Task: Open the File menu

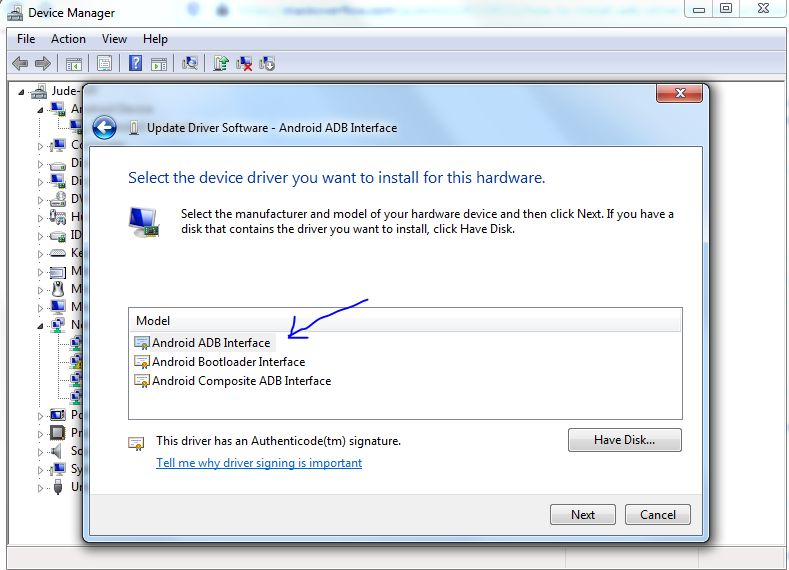Action: [26, 39]
